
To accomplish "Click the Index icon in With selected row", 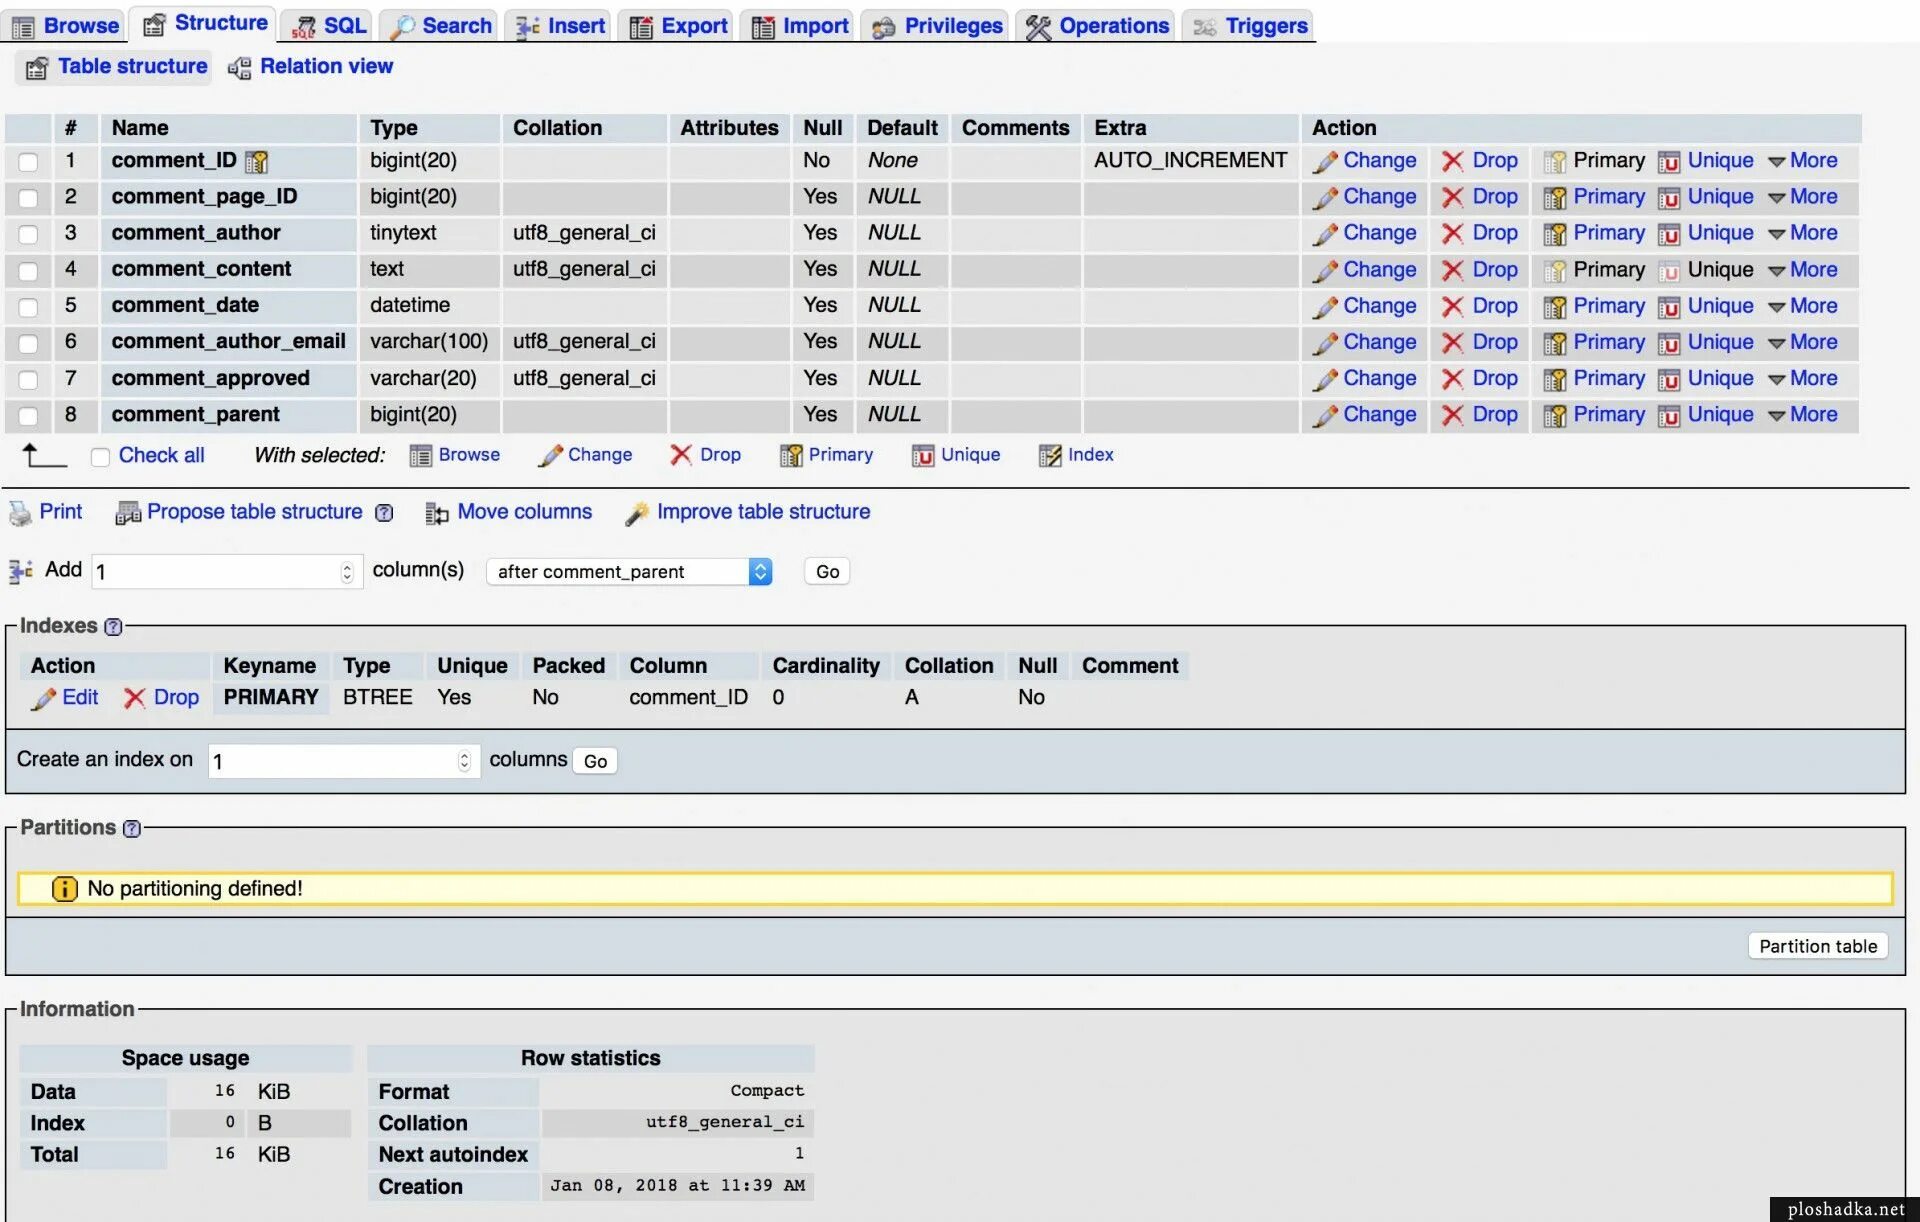I will [x=1049, y=456].
